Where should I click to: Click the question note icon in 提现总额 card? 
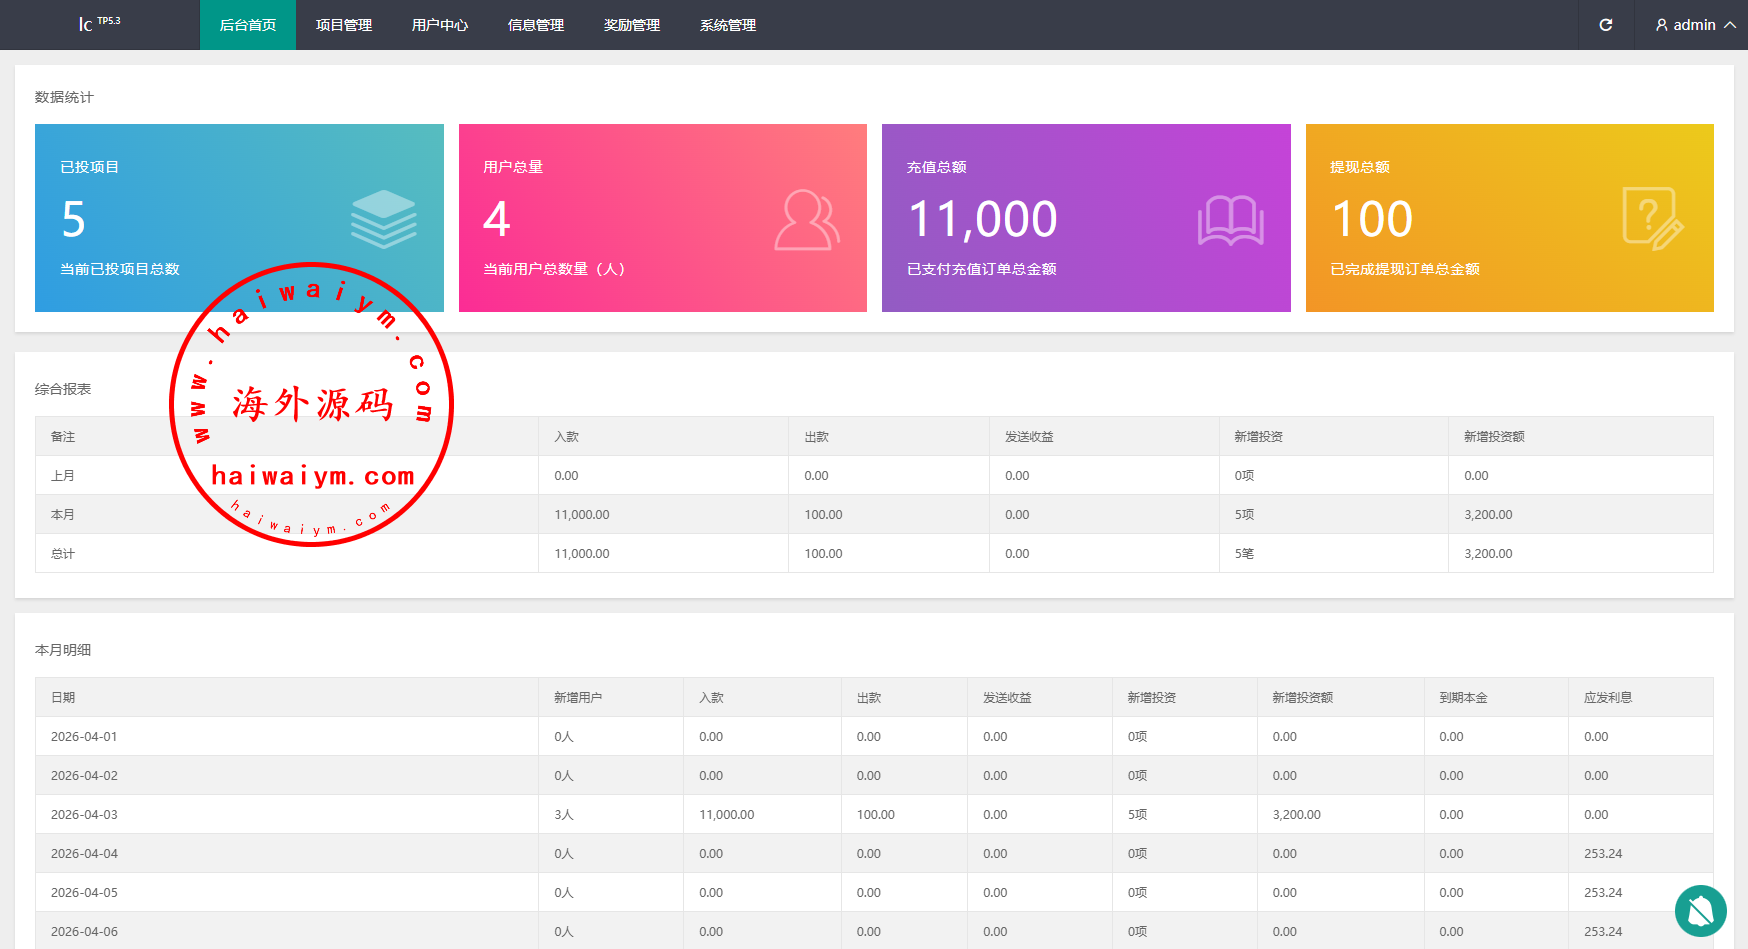point(1652,218)
